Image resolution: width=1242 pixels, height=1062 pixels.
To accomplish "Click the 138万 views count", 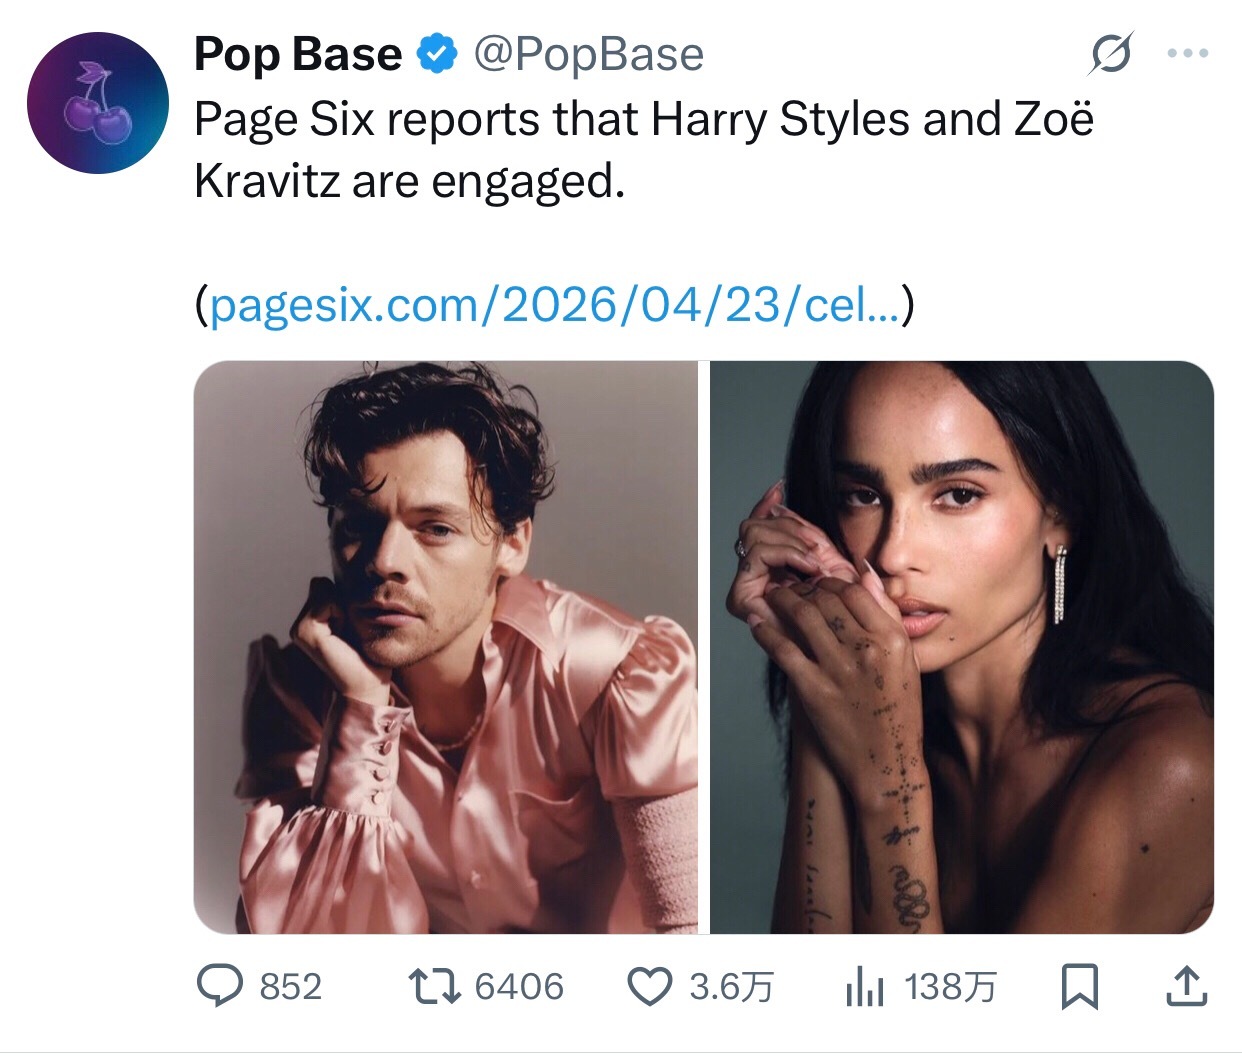I will 950,987.
